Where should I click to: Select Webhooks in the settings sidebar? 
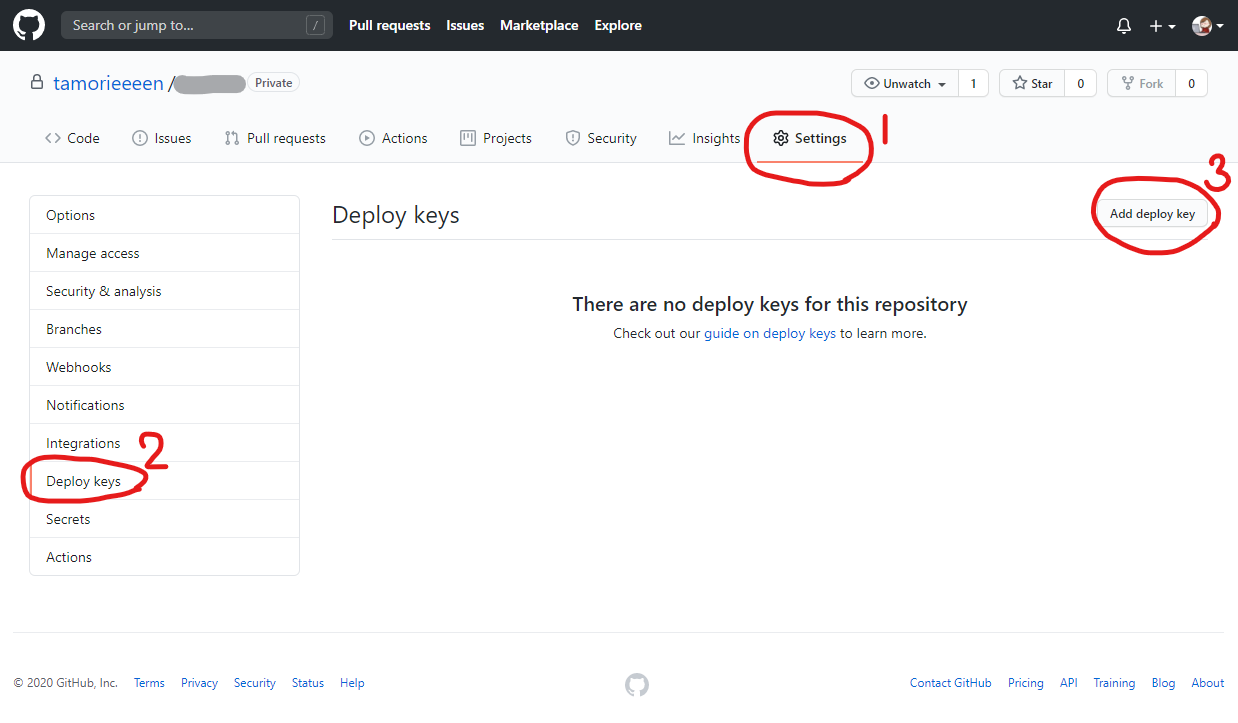(x=78, y=366)
